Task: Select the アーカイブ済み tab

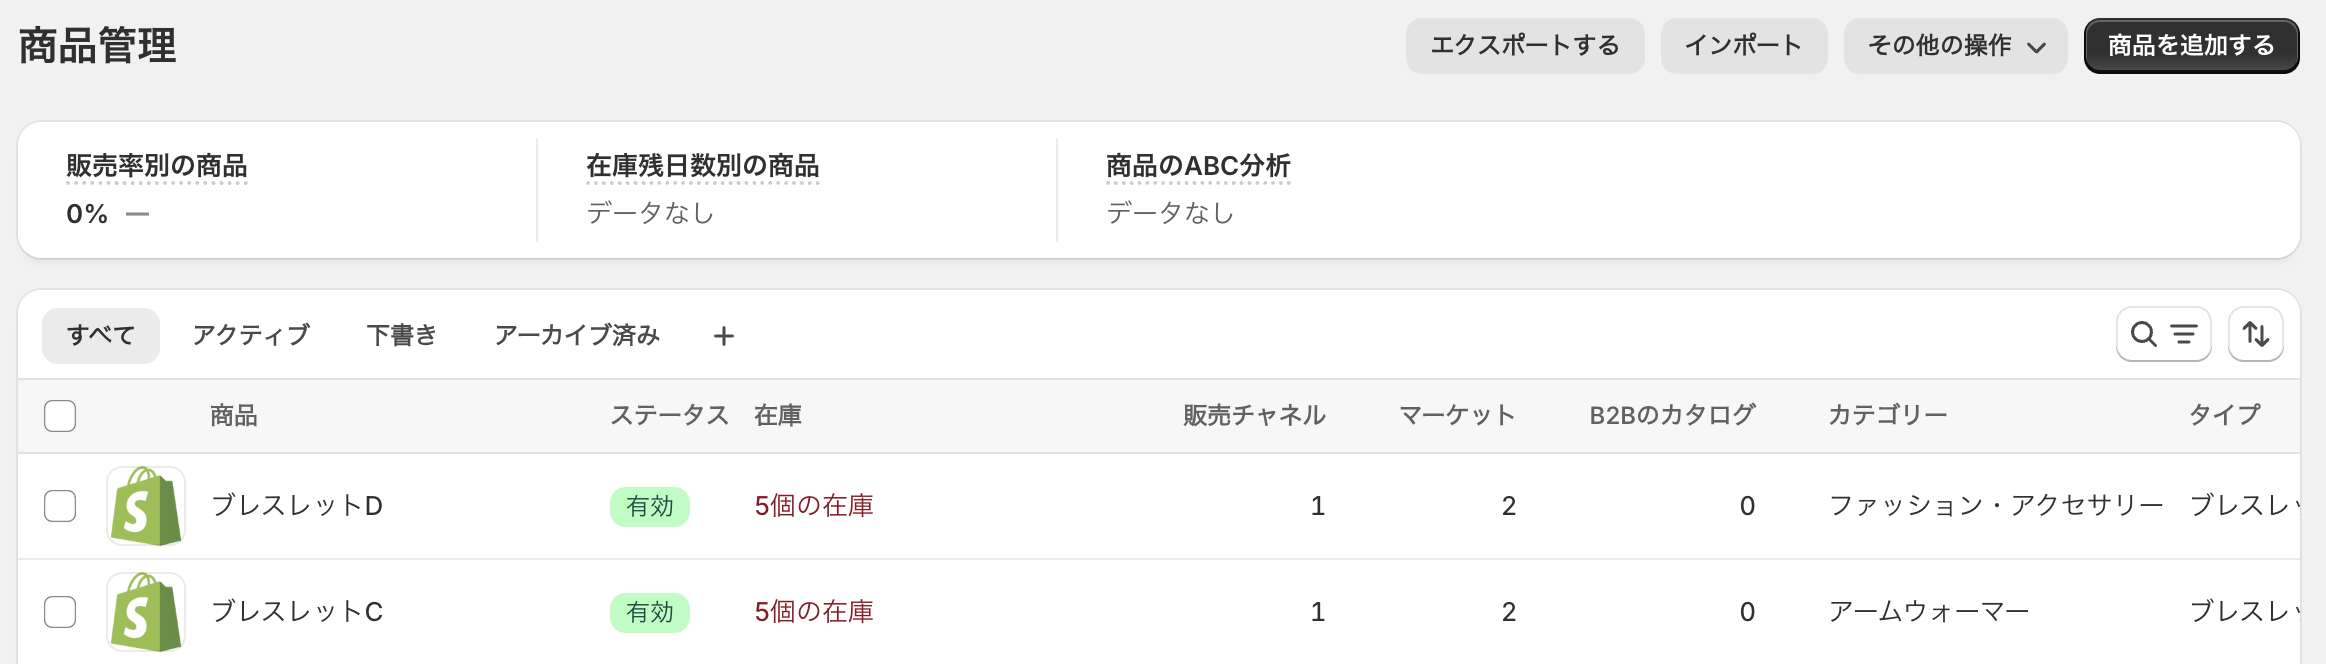Action: (577, 336)
